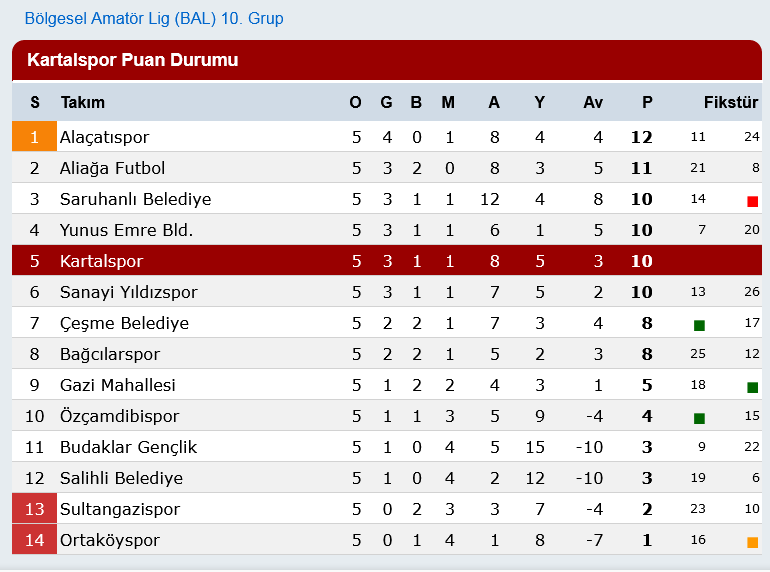The height and width of the screenshot is (572, 770).
Task: Click the Av goal difference column header
Action: [592, 102]
